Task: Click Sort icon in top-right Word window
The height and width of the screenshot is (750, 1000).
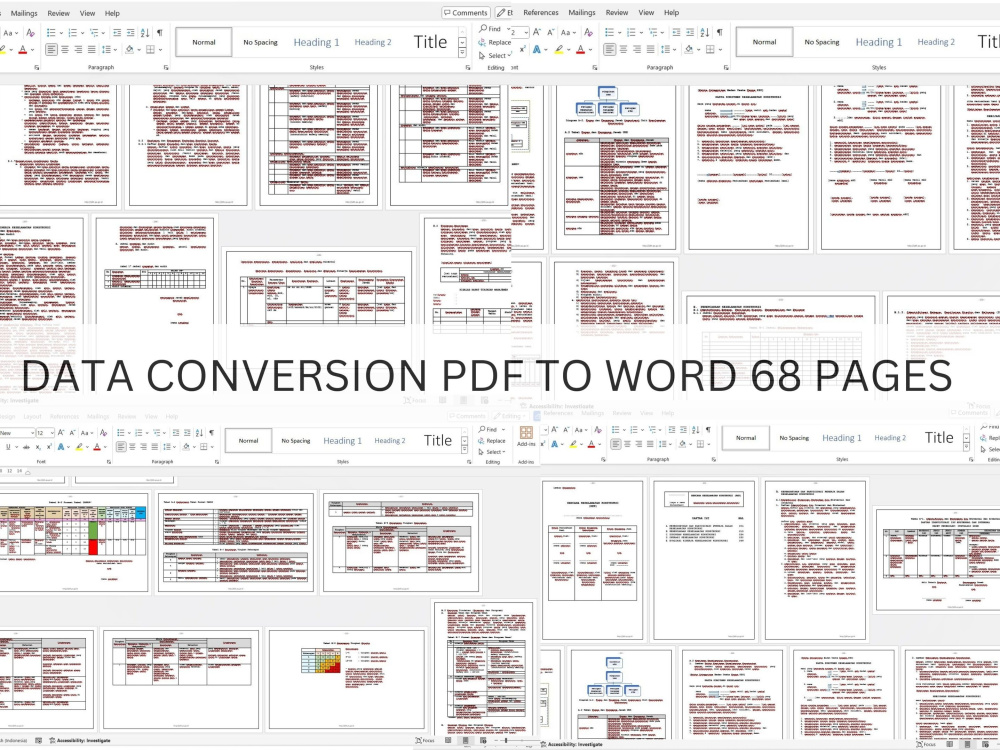Action: point(704,33)
